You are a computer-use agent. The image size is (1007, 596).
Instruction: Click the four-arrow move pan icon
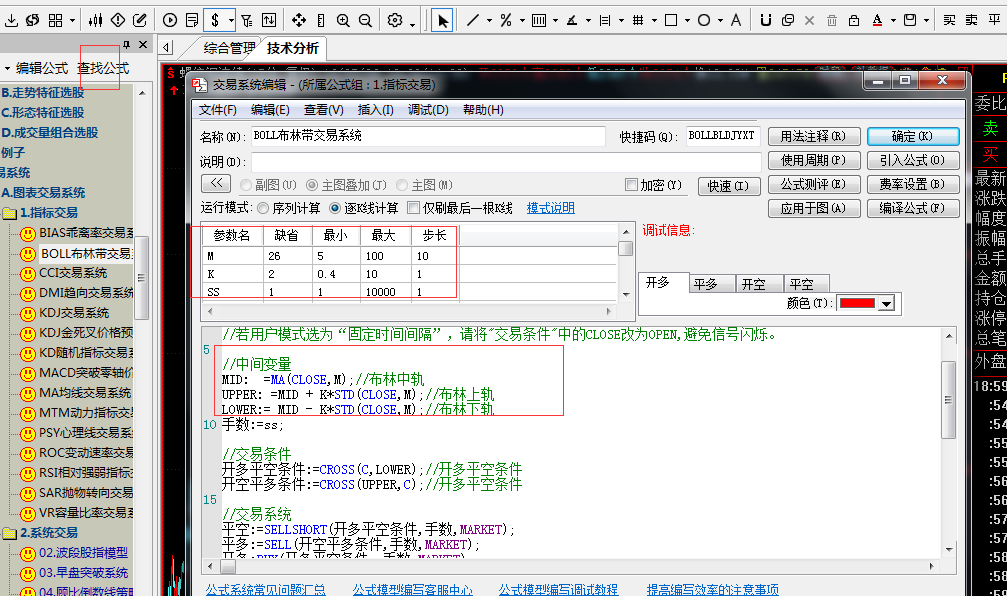[299, 21]
